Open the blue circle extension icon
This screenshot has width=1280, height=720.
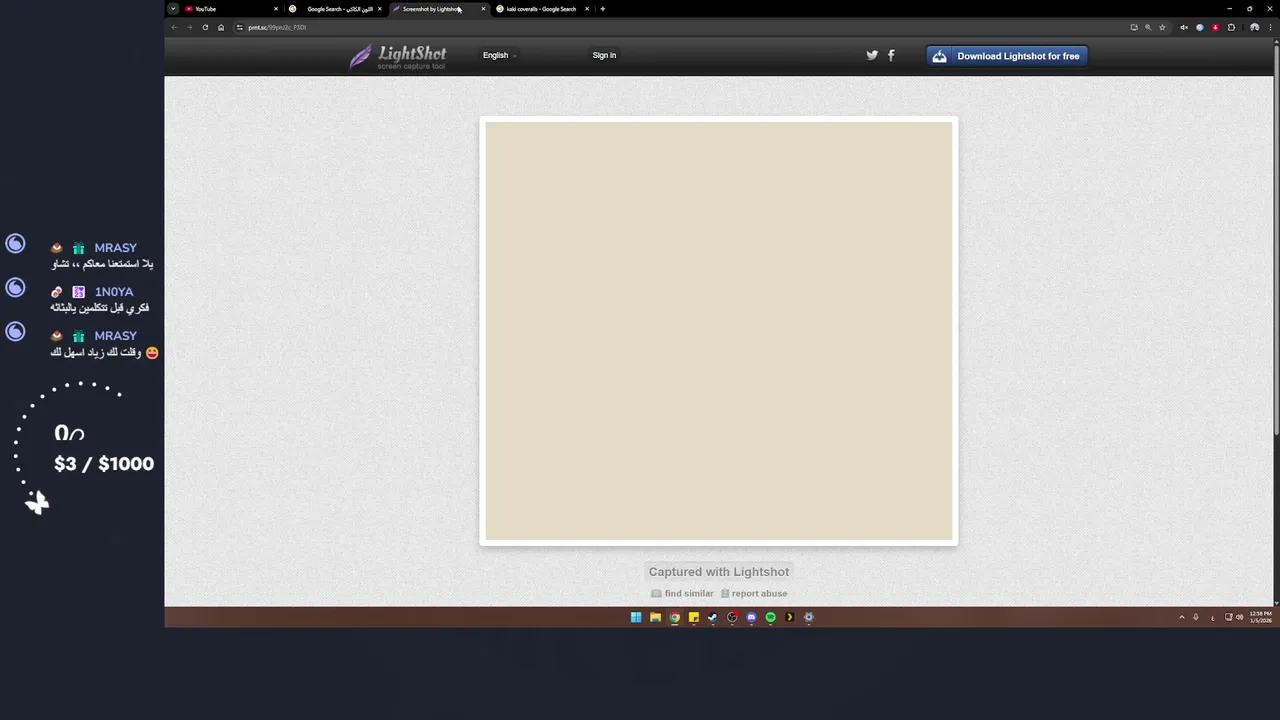1200,27
